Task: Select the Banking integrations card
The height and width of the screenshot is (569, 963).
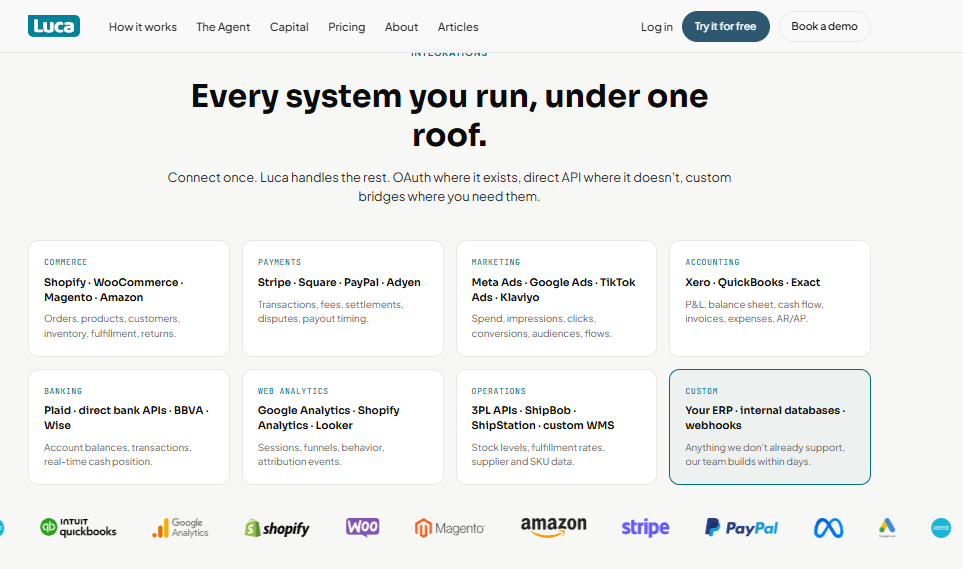Action: (x=129, y=426)
